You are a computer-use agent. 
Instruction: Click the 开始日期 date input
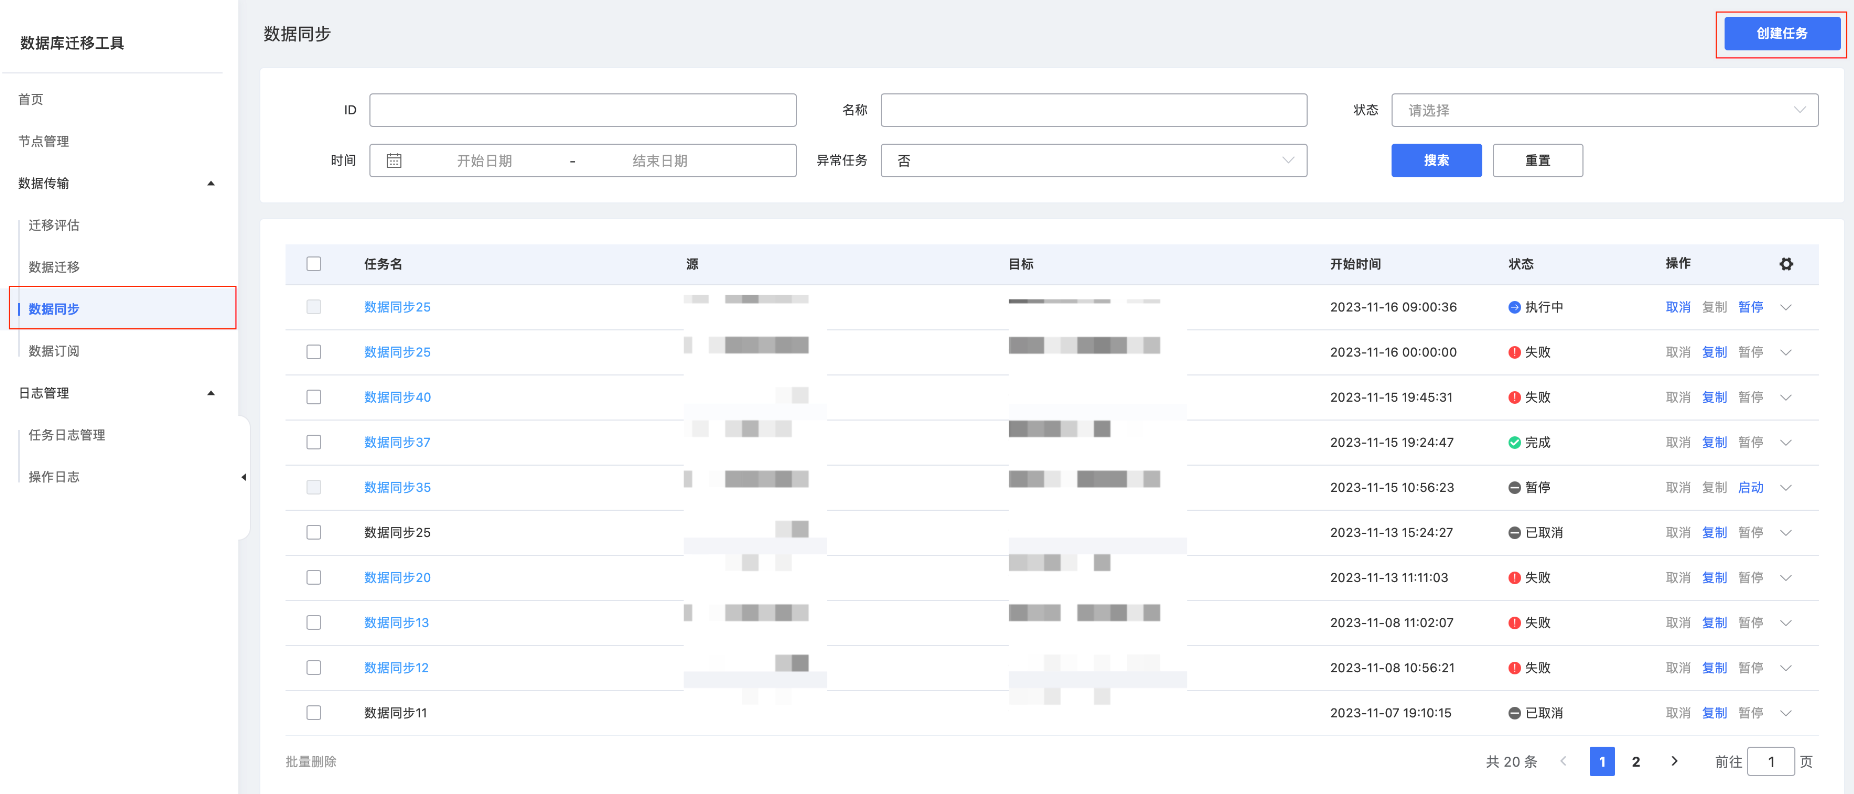pos(485,161)
